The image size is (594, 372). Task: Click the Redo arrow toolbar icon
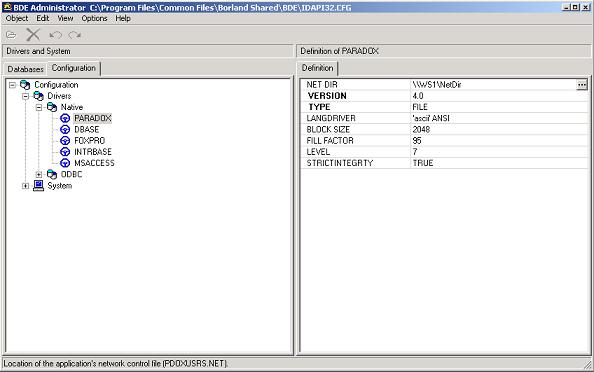tap(75, 35)
